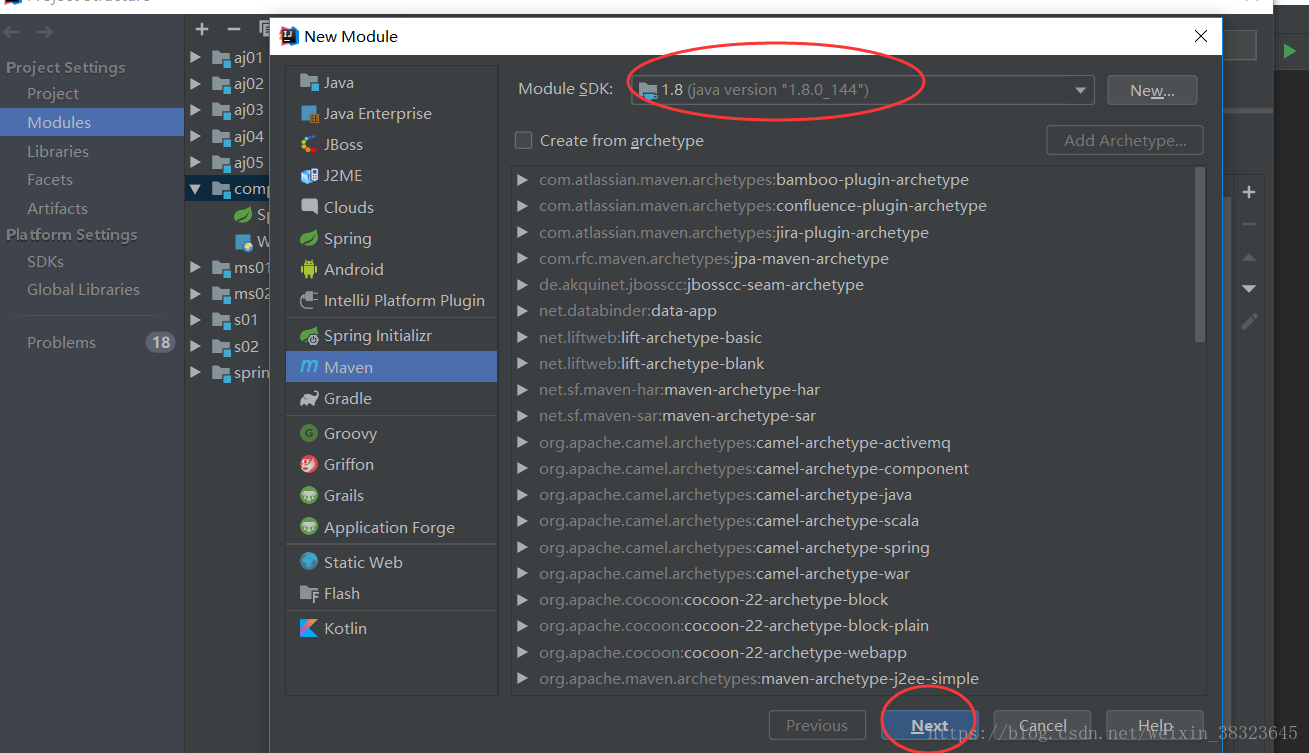Open SDKs platform settings
1309x753 pixels.
[x=45, y=261]
